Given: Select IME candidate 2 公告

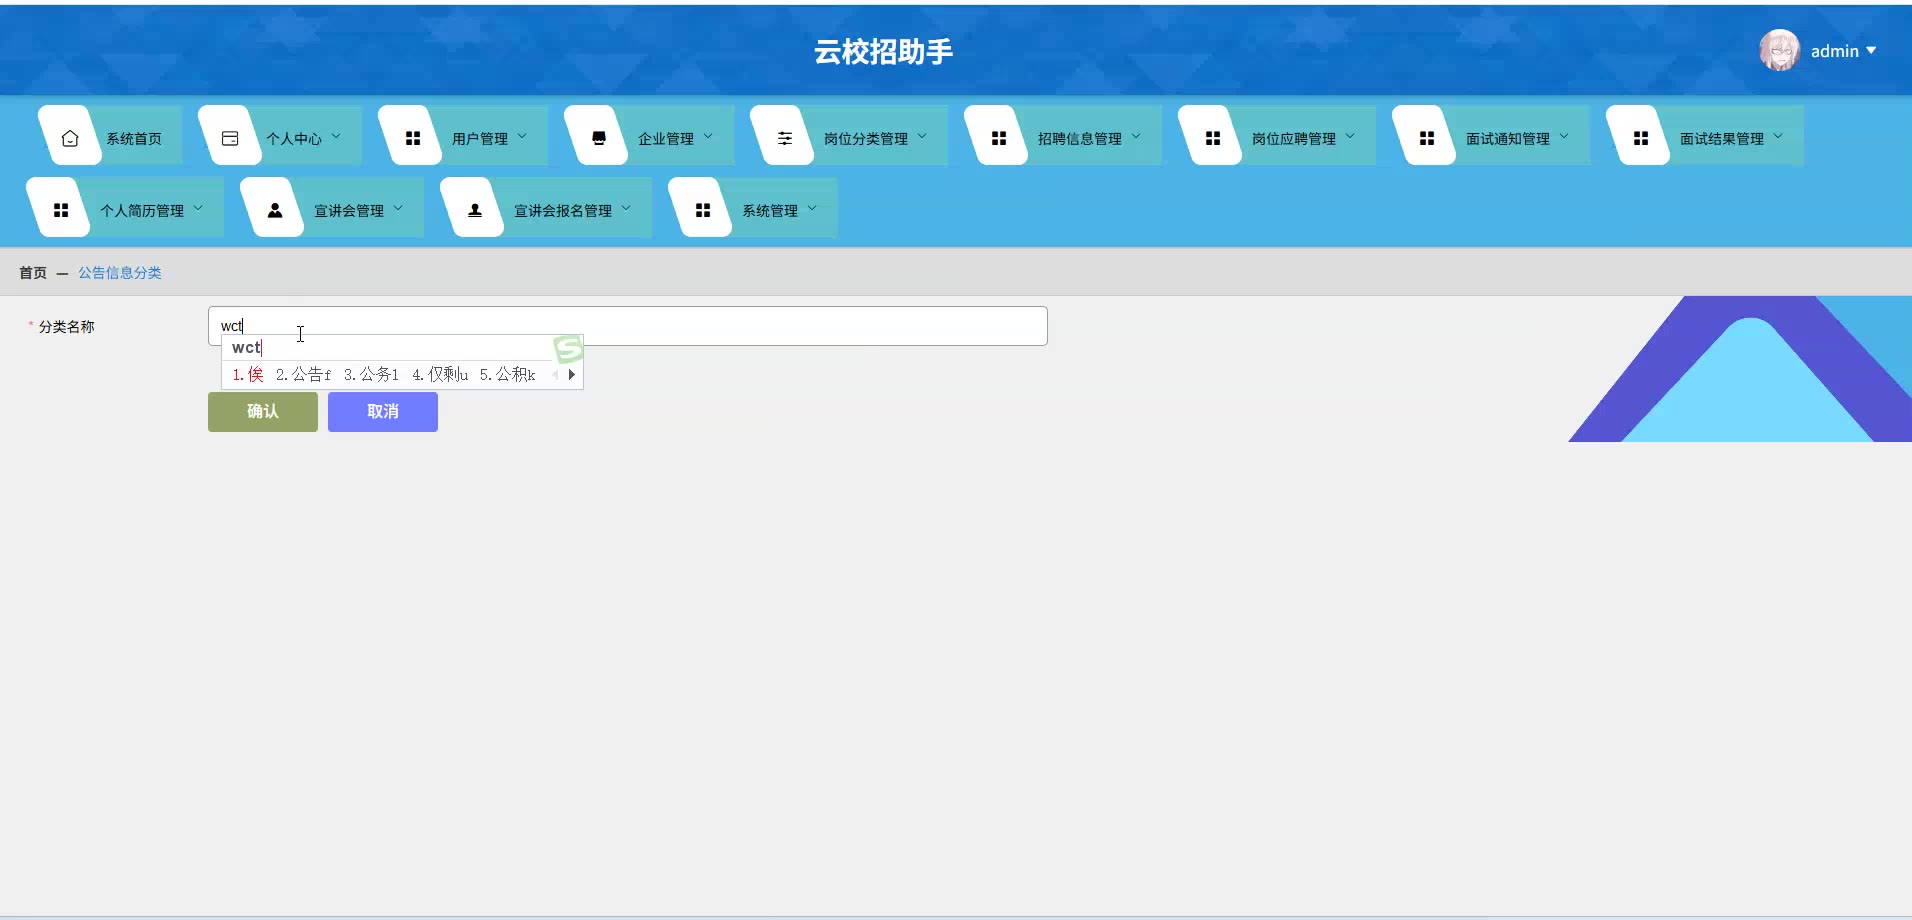Looking at the screenshot, I should click(x=303, y=375).
